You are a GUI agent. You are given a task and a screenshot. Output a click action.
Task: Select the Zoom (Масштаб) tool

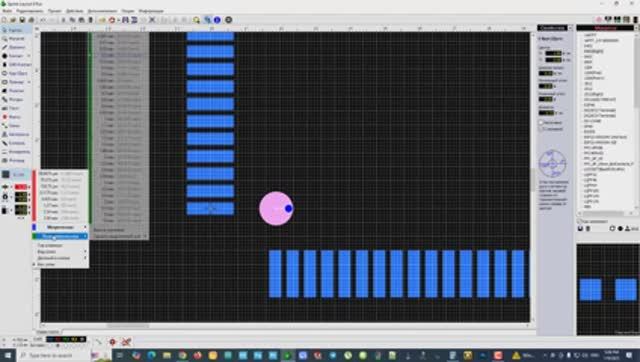(x=16, y=39)
